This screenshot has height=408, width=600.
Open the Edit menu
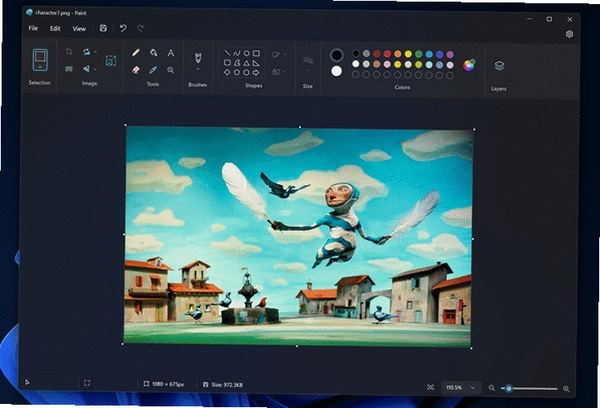click(x=55, y=29)
